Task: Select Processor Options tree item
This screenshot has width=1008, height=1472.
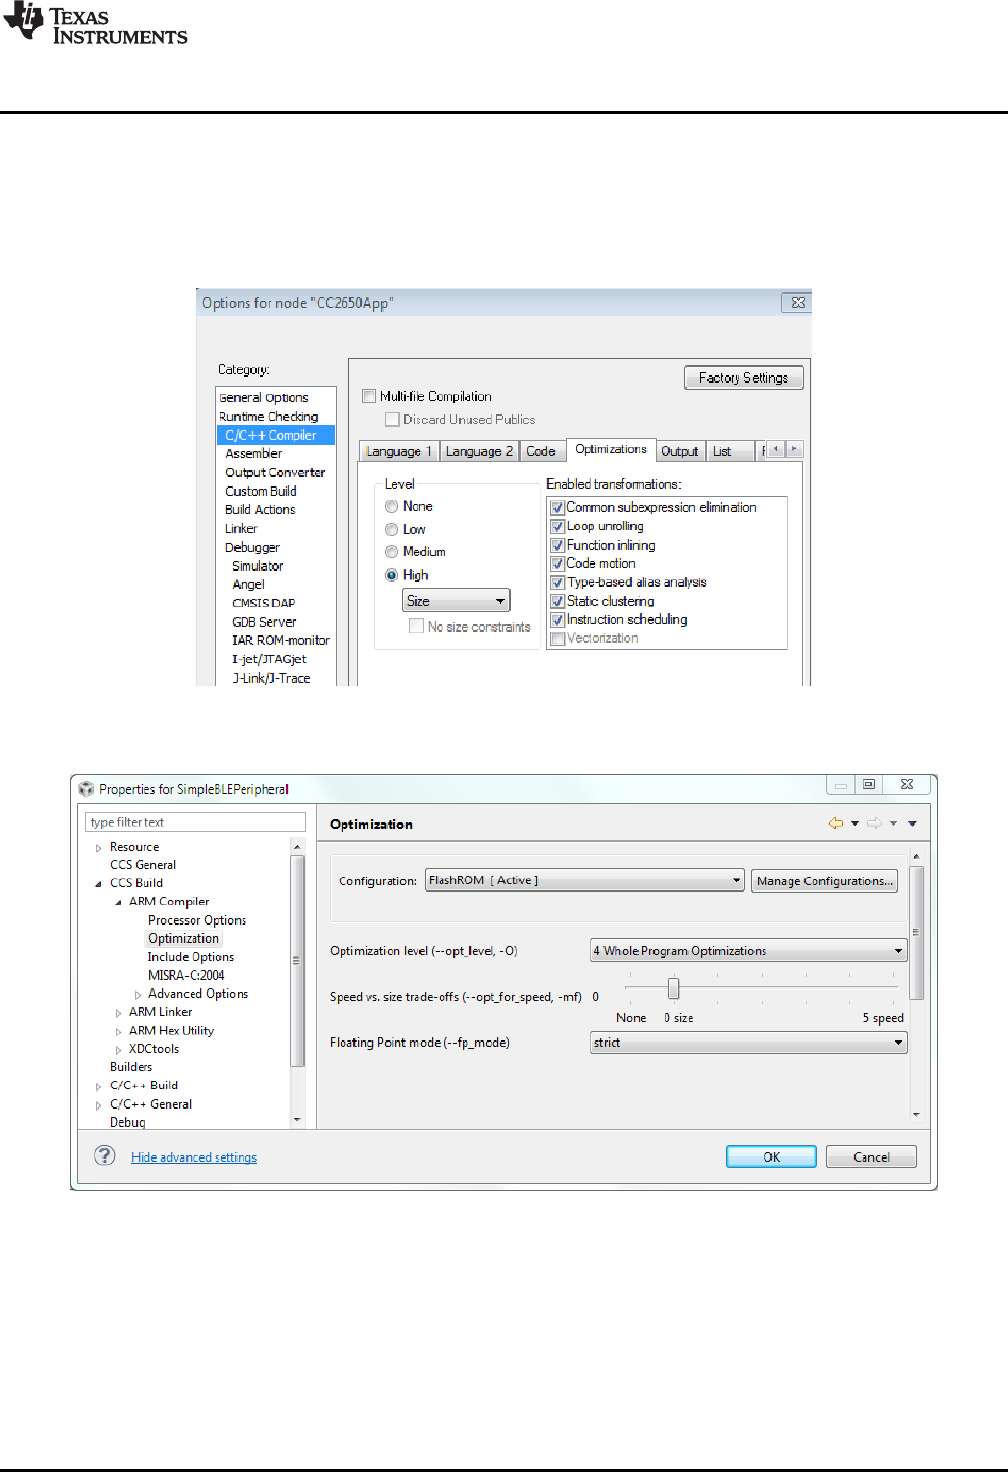Action: pyautogui.click(x=197, y=920)
